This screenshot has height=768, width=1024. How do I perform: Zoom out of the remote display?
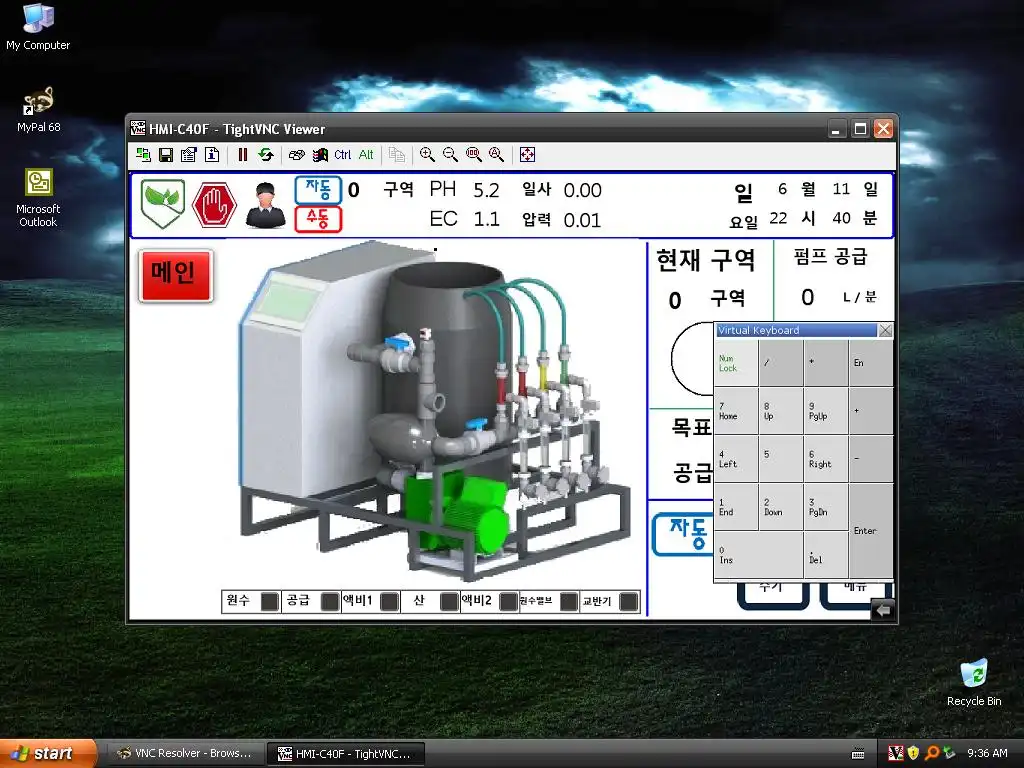[451, 155]
